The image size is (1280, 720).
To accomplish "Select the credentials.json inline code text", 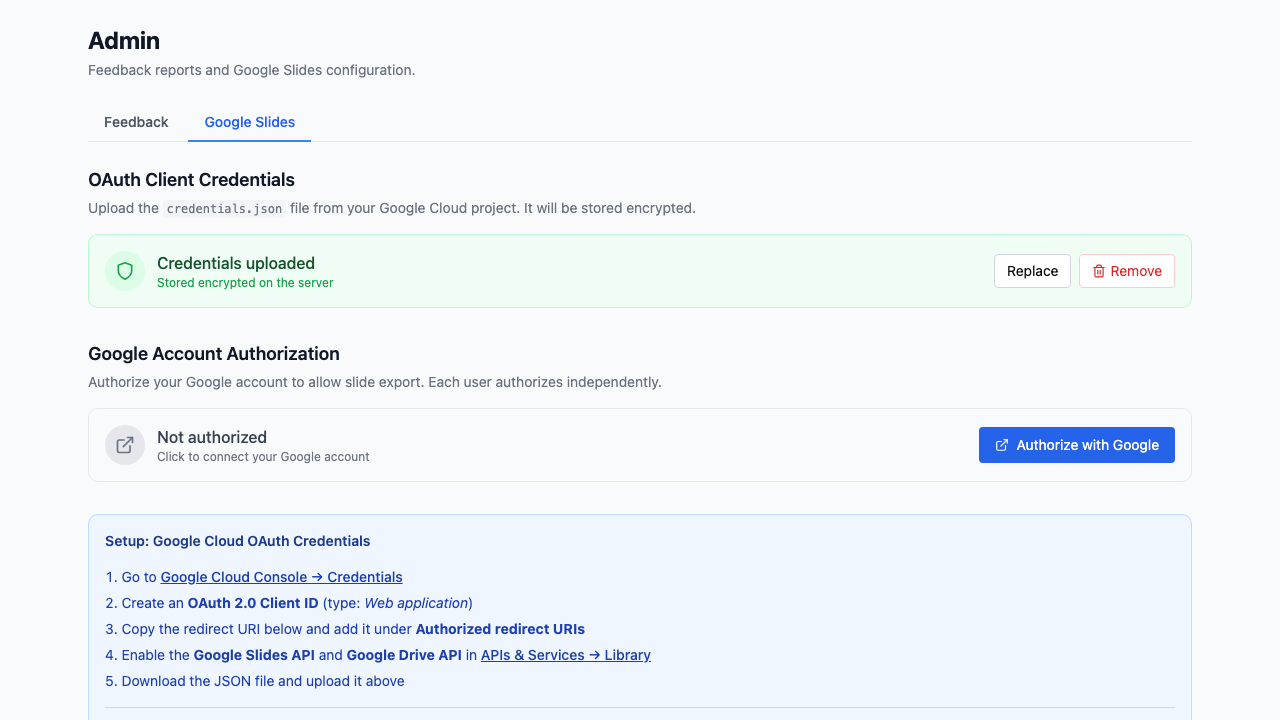I will click(x=225, y=208).
